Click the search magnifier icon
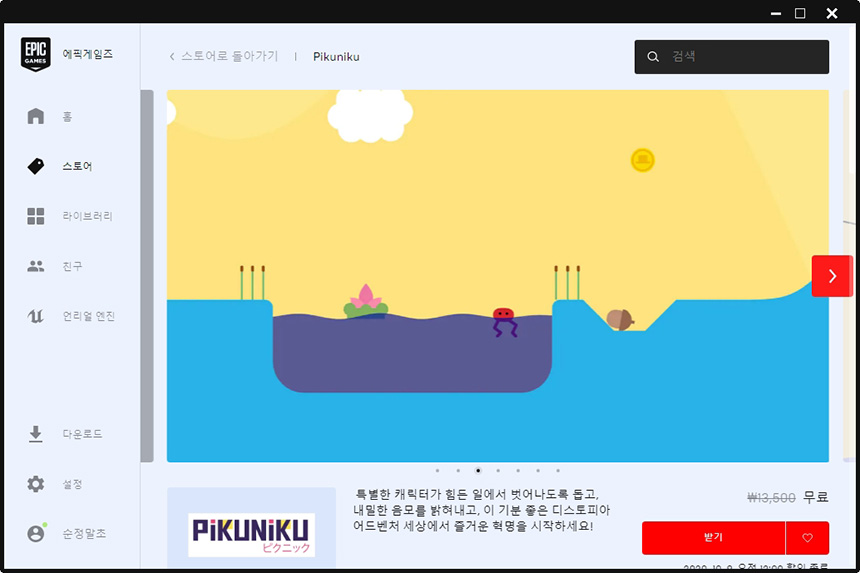The width and height of the screenshot is (860, 573). point(653,56)
